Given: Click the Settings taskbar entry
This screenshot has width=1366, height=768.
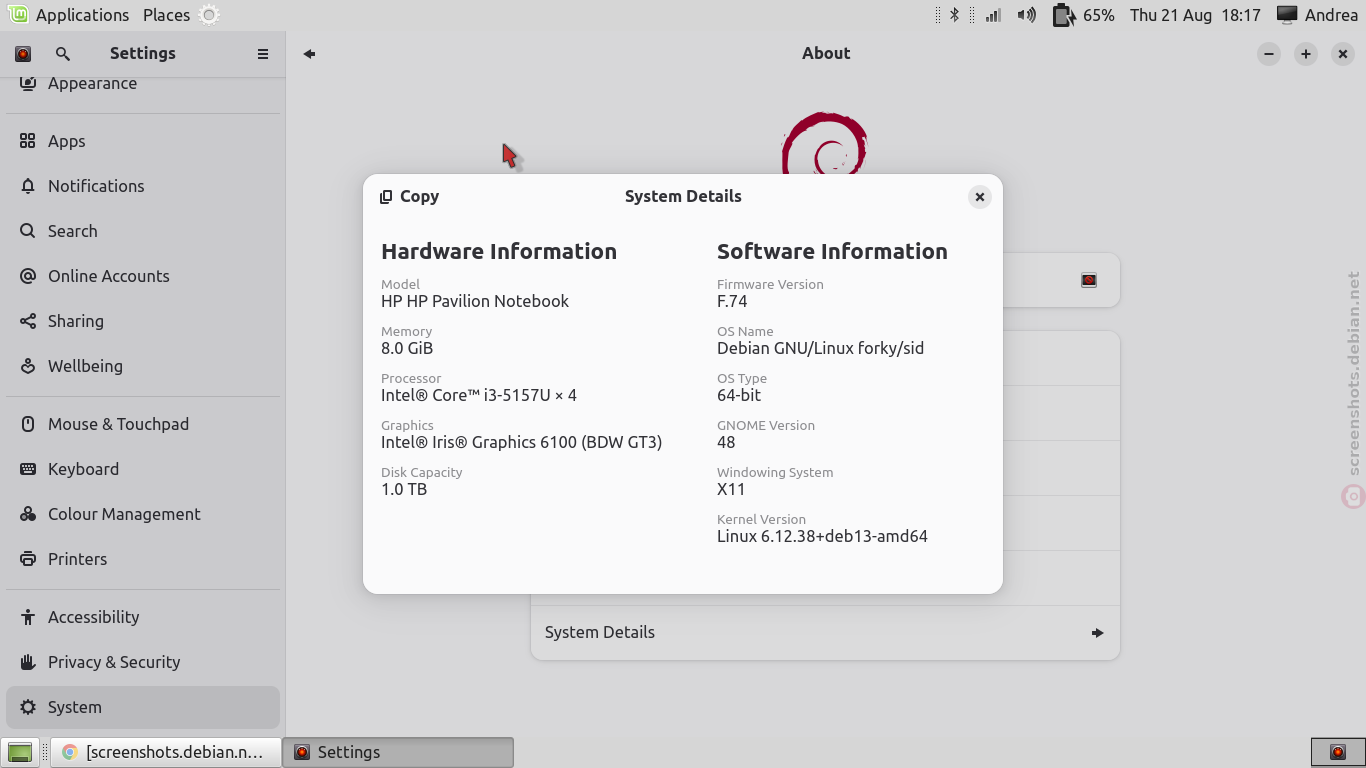Looking at the screenshot, I should (x=398, y=752).
